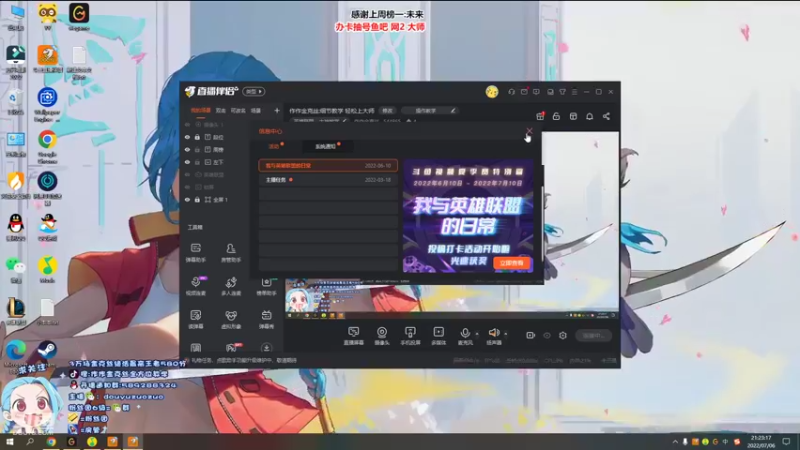Expand the mode switch pill beside logo

click(x=254, y=91)
